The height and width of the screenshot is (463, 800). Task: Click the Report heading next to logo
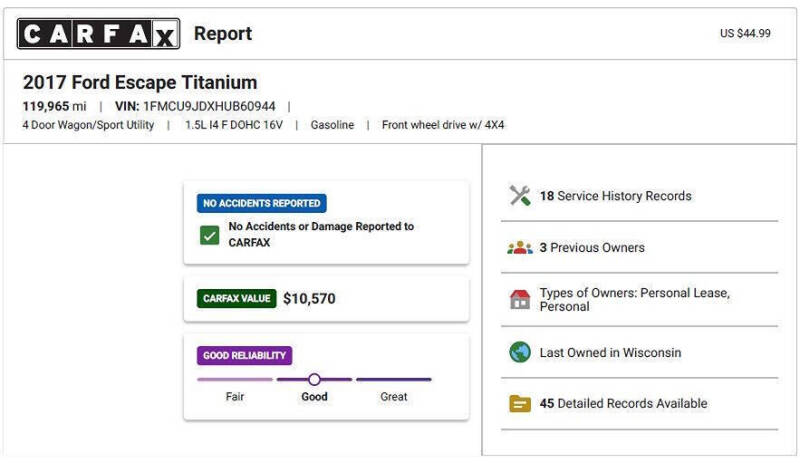[x=223, y=34]
